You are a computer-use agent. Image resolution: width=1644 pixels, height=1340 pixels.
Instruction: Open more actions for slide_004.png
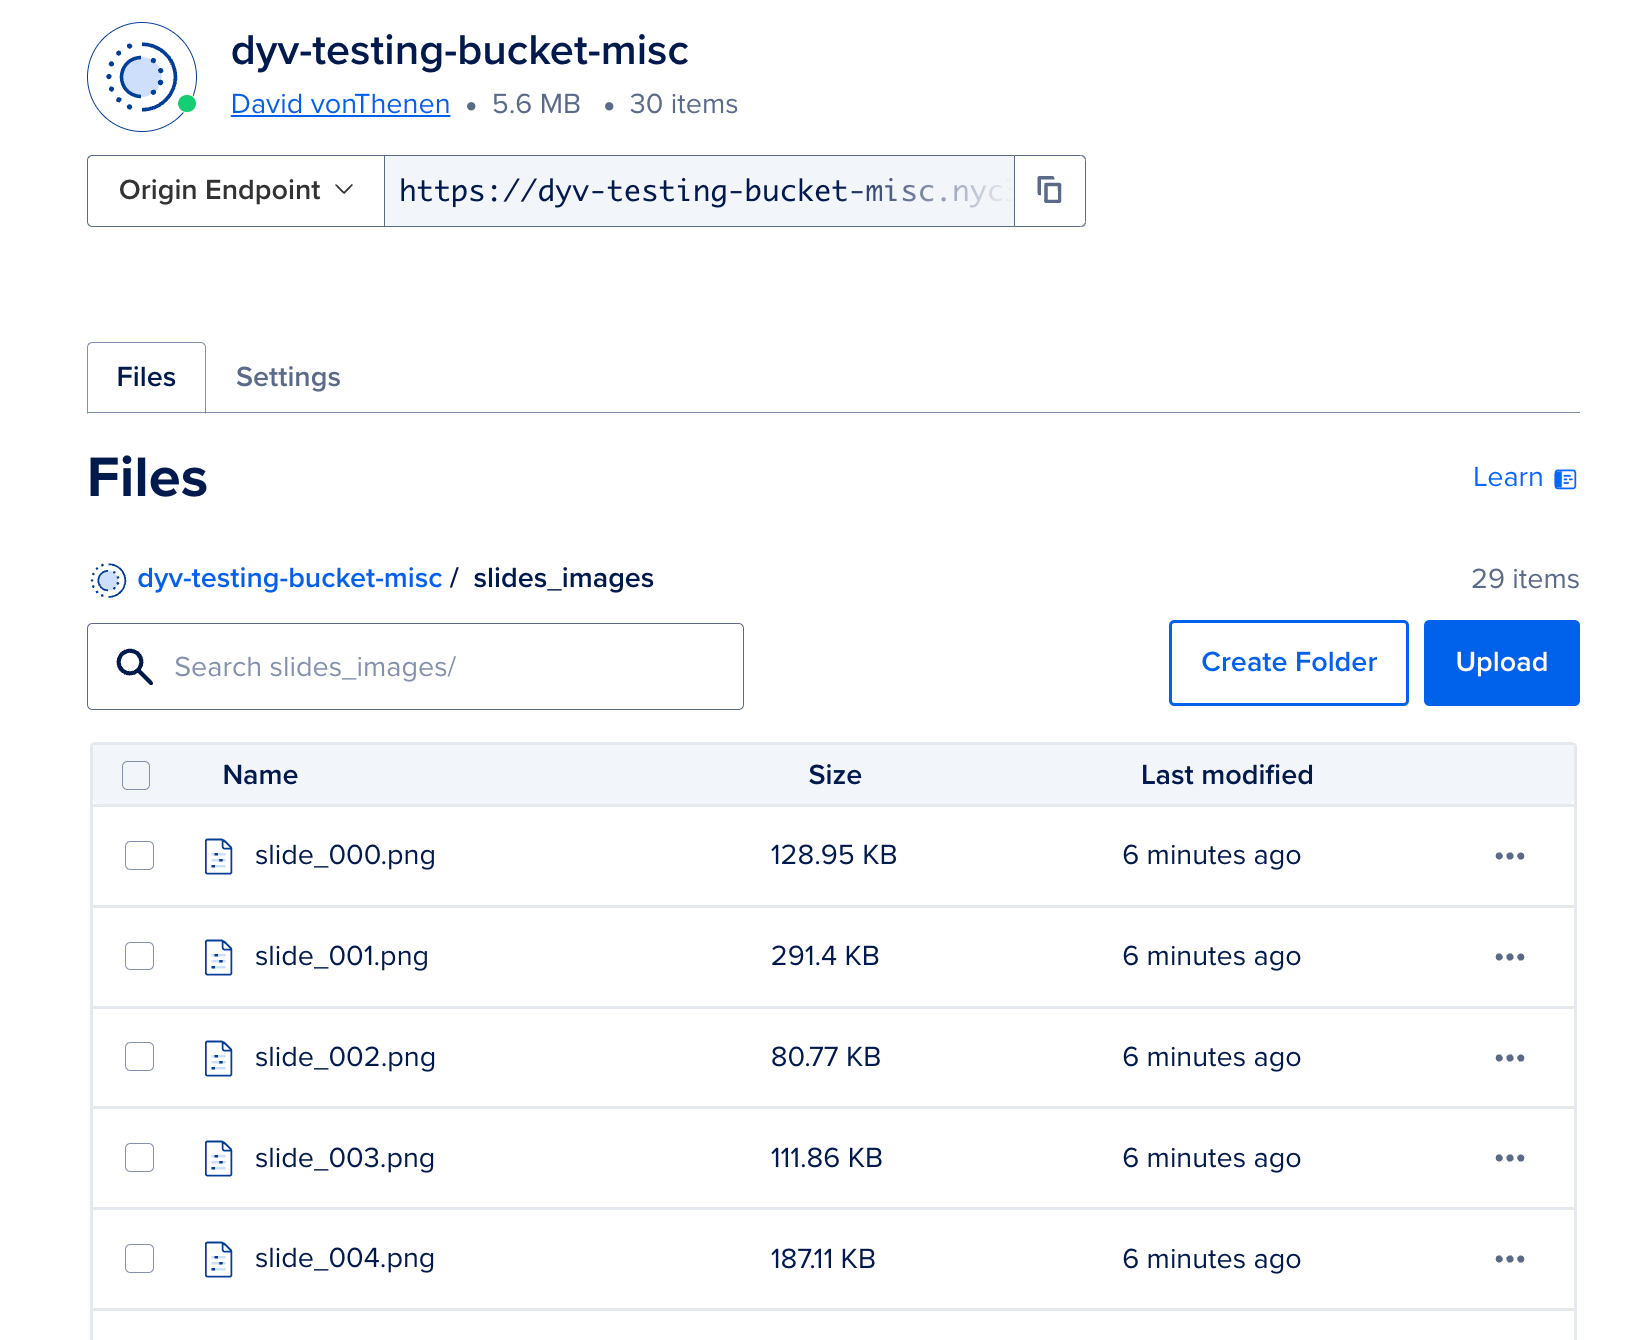click(x=1510, y=1259)
